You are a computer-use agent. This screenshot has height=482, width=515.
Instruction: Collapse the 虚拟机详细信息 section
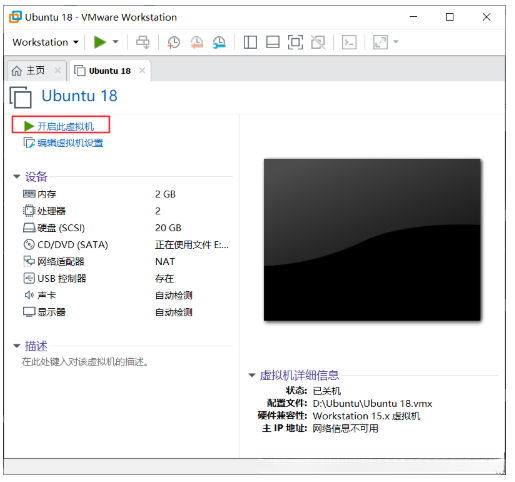(252, 375)
